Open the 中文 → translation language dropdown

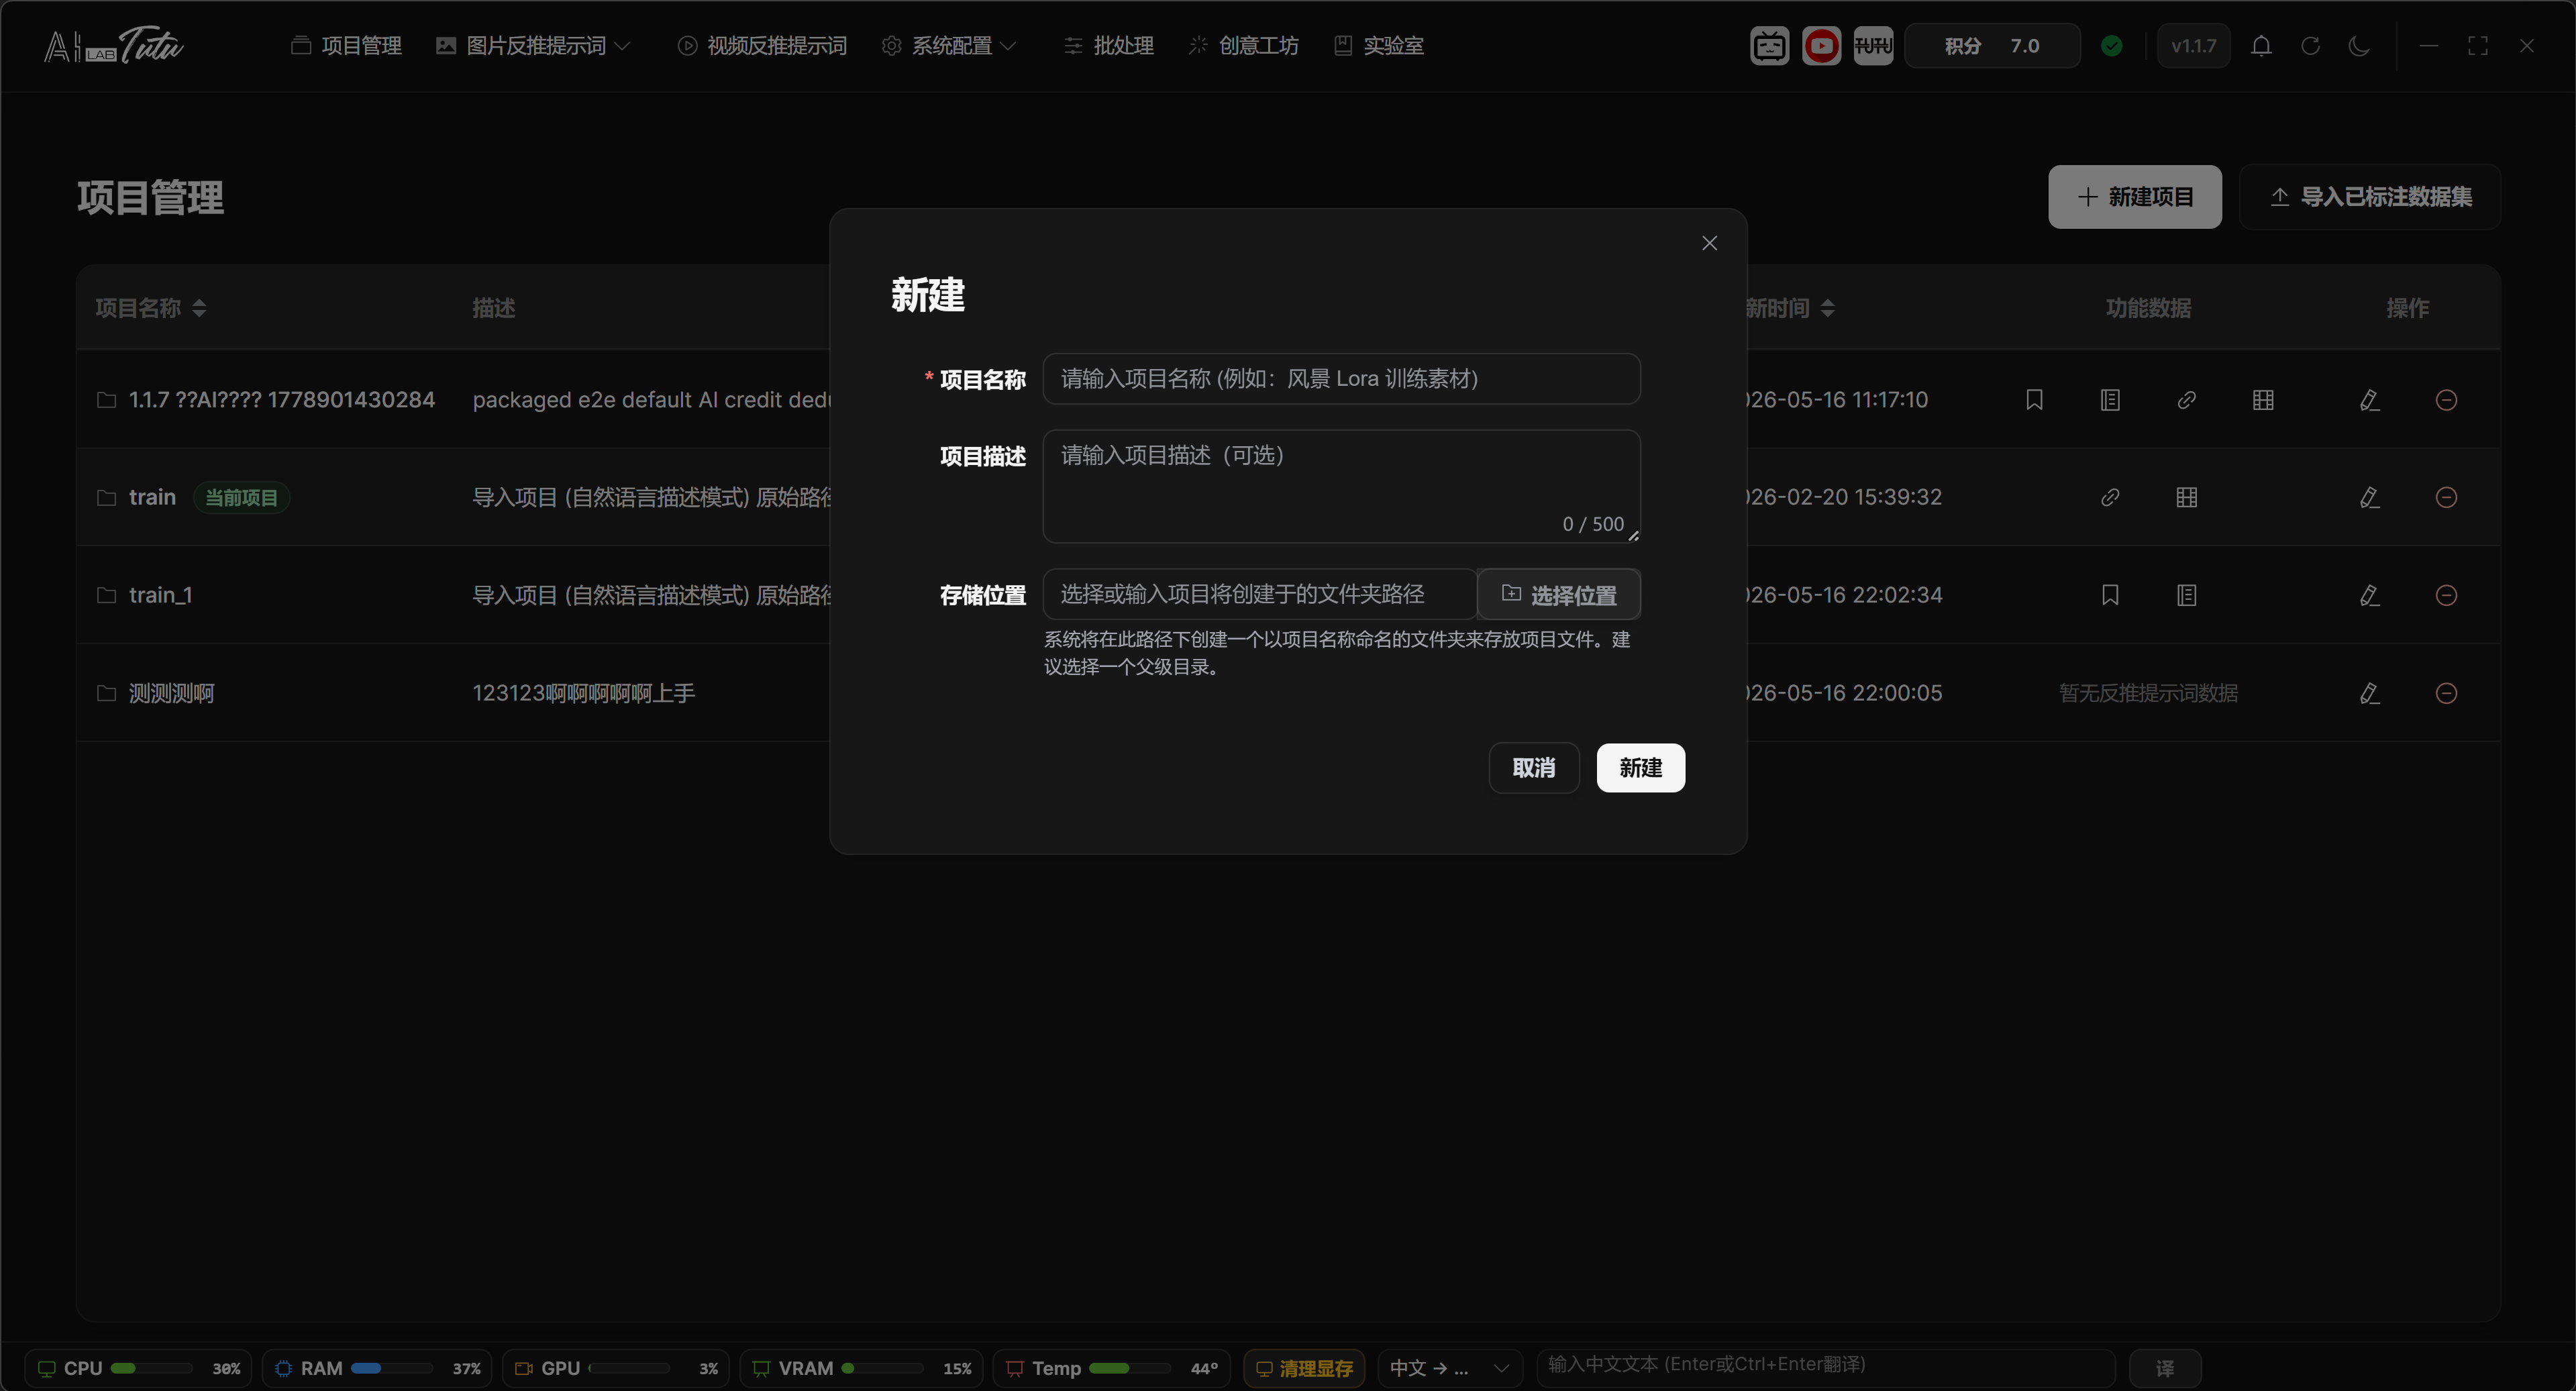click(x=1449, y=1367)
